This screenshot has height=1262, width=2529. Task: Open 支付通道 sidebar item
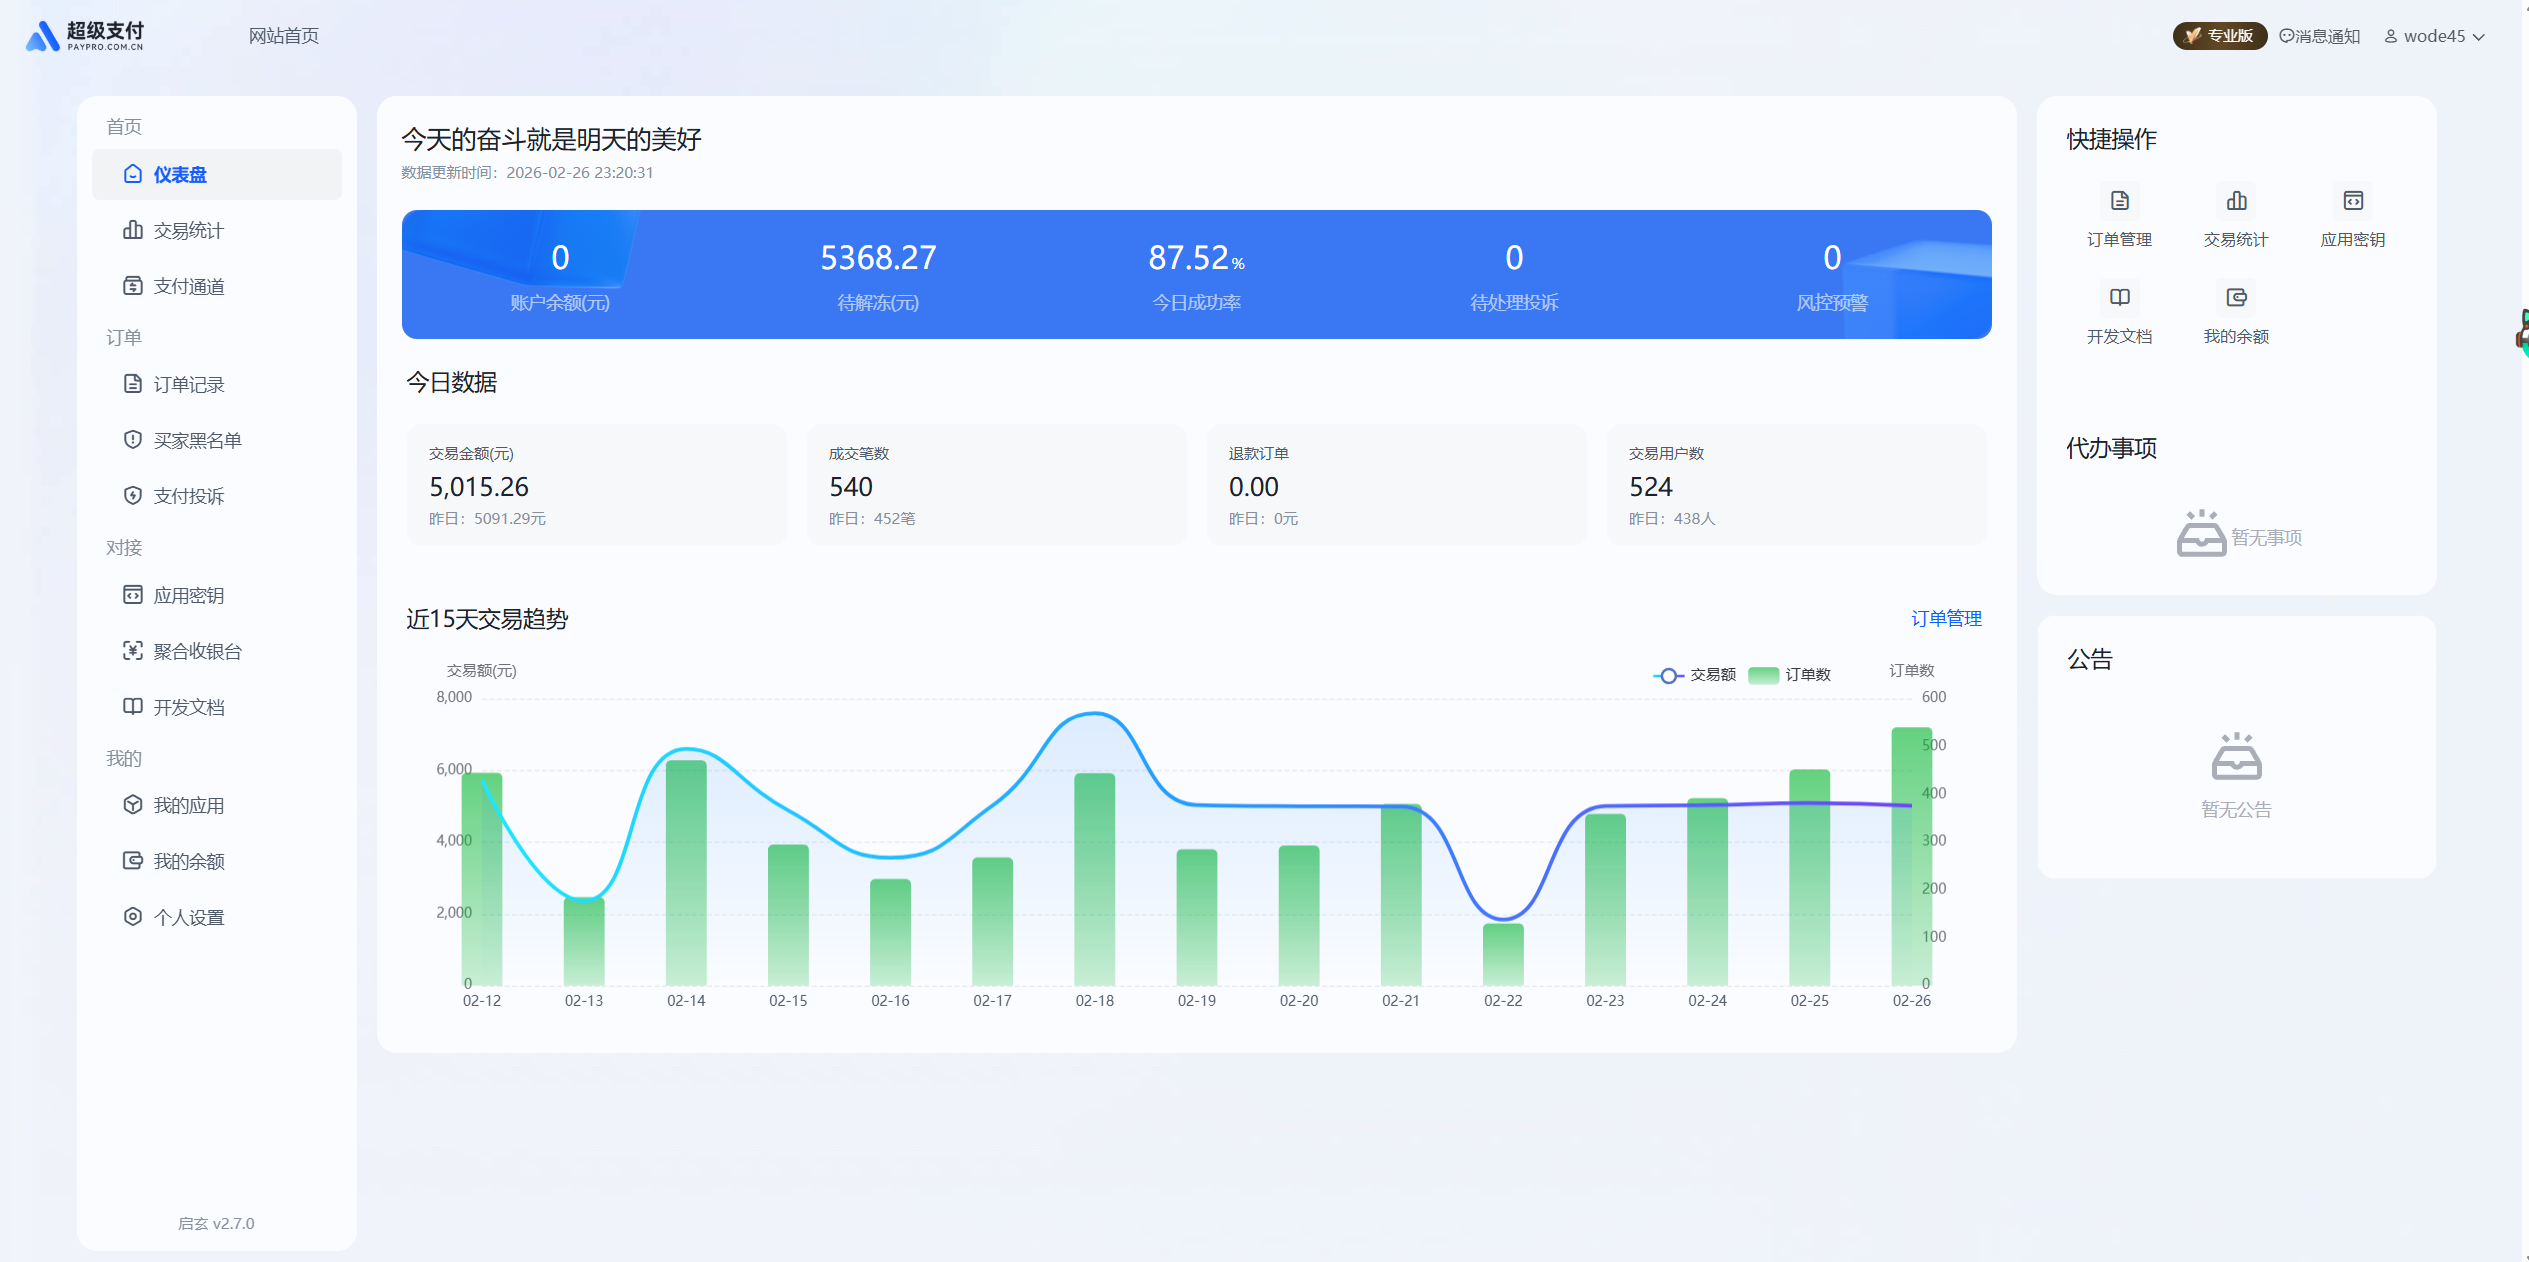188,287
